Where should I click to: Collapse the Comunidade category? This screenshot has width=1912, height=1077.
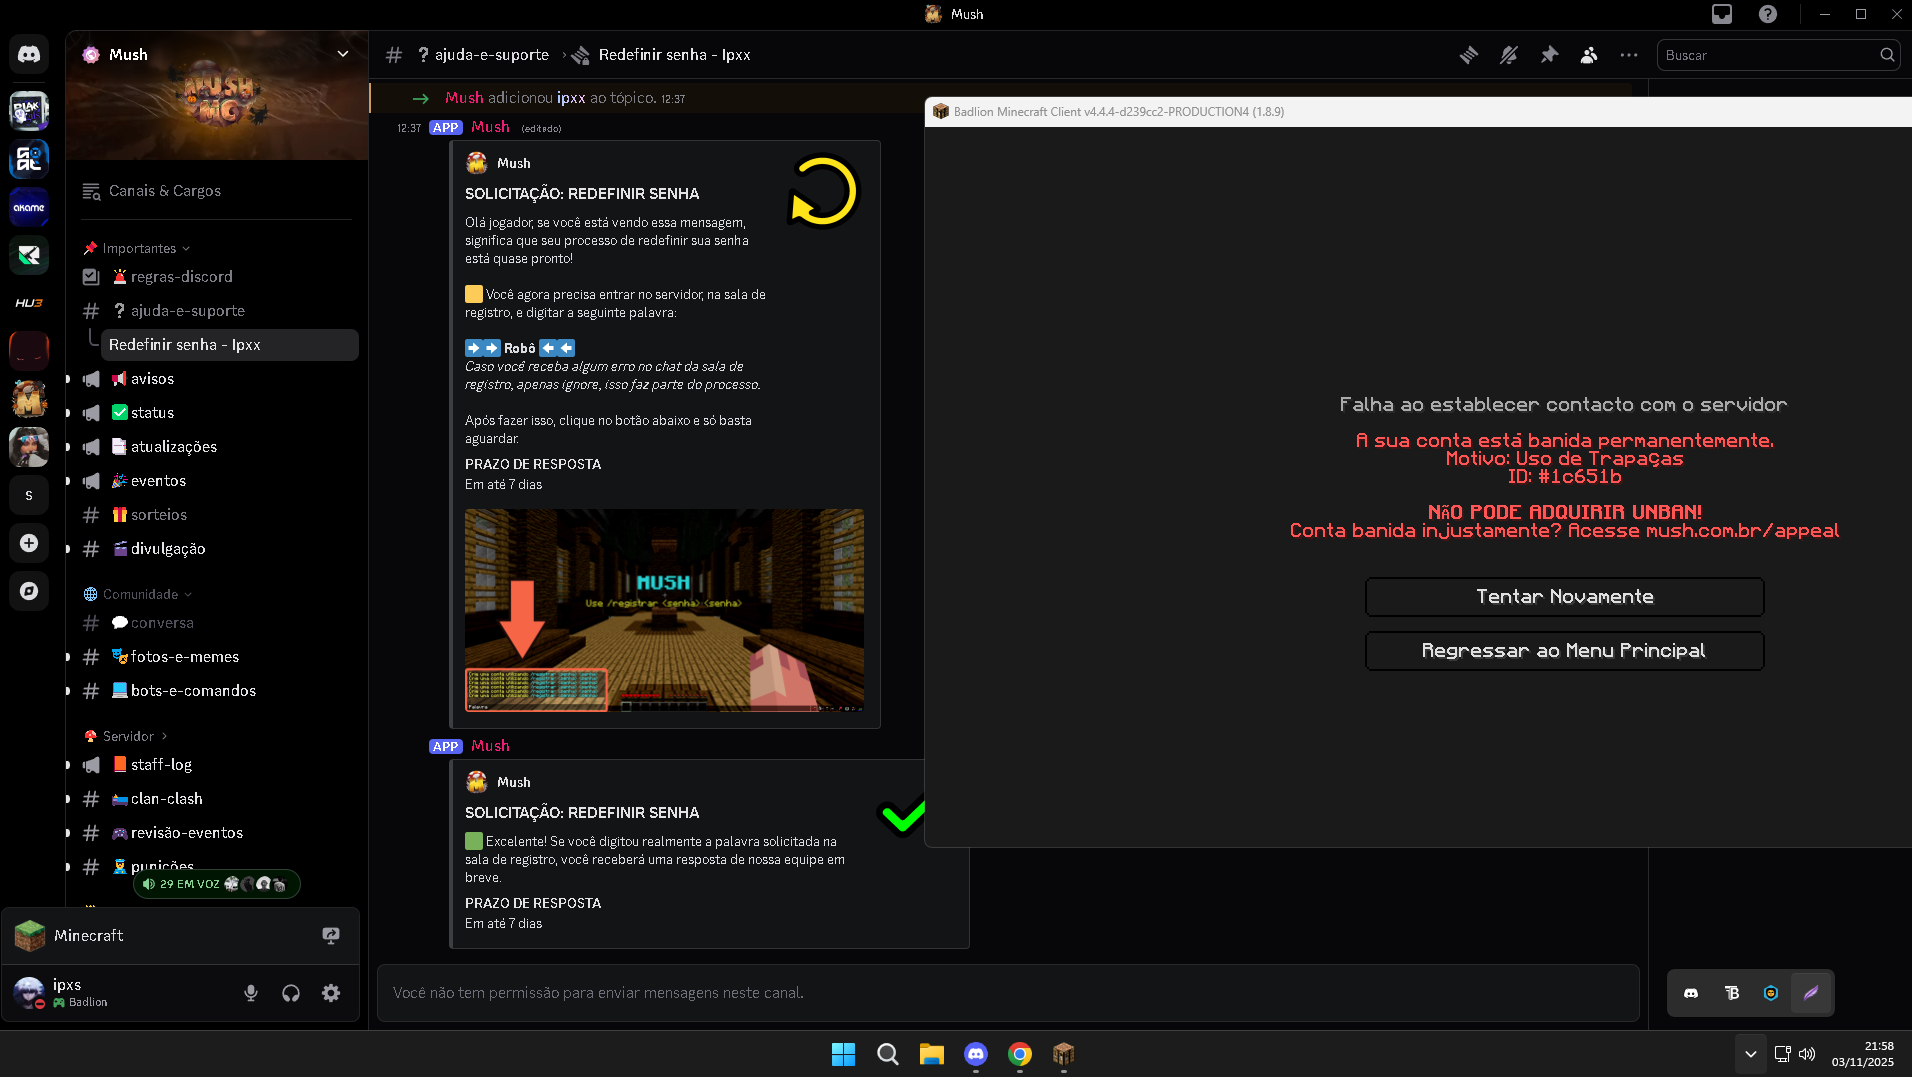click(138, 594)
